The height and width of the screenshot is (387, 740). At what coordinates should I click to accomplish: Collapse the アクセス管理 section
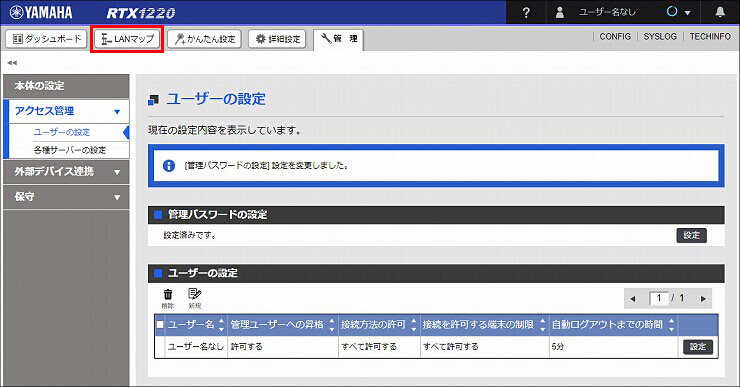(66, 111)
